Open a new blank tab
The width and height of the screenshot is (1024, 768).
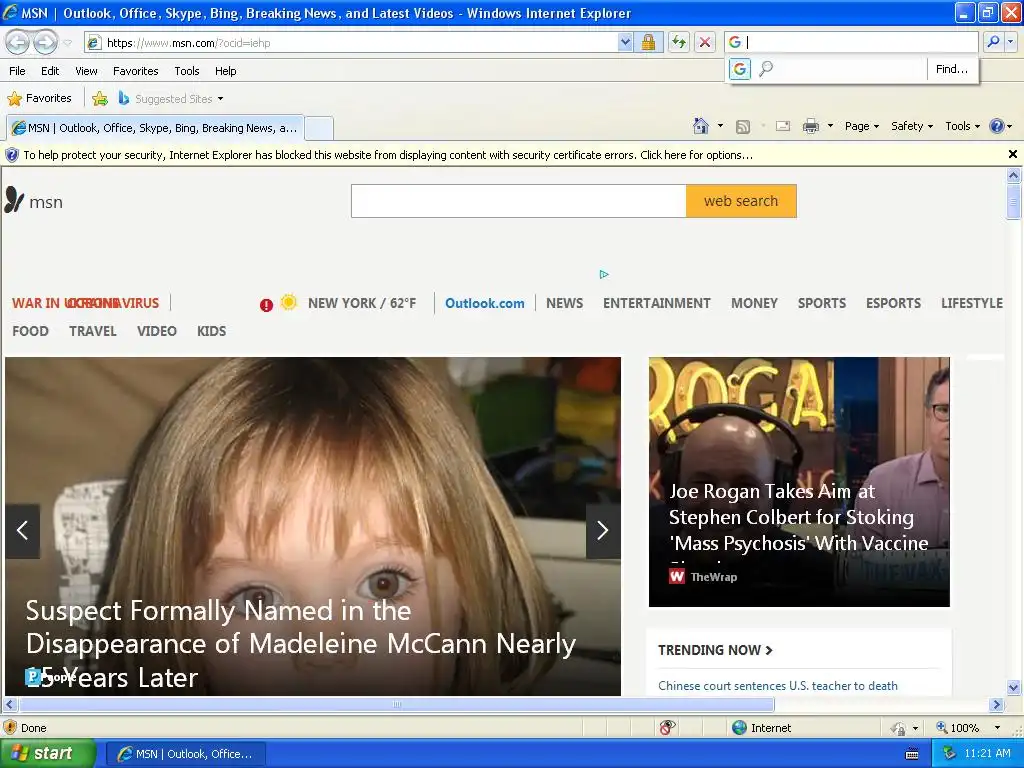point(319,128)
